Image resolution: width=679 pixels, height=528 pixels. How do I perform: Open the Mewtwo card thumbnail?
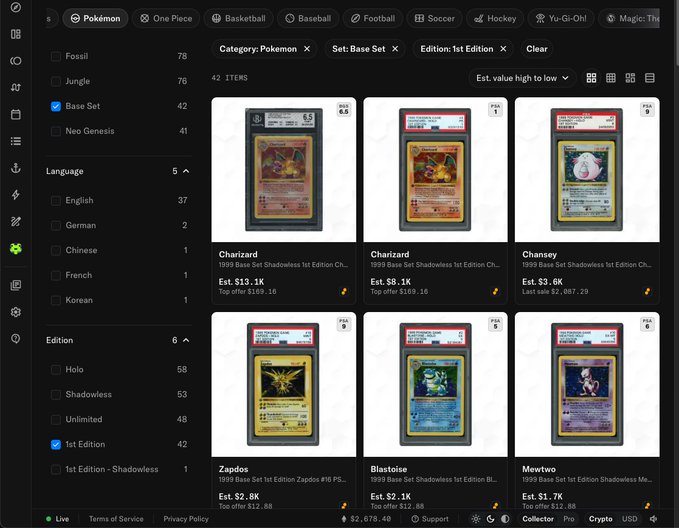[x=587, y=384]
